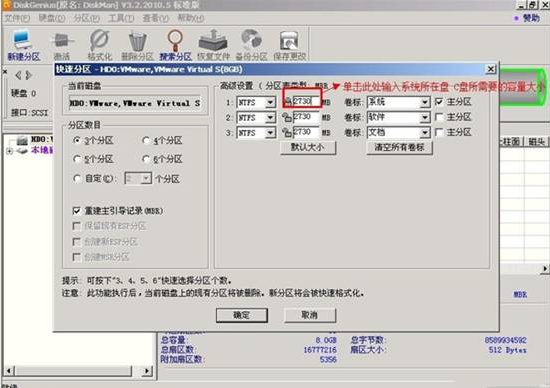The height and width of the screenshot is (388, 550).
Task: Close the Quick Partition dialog
Action: [x=491, y=69]
